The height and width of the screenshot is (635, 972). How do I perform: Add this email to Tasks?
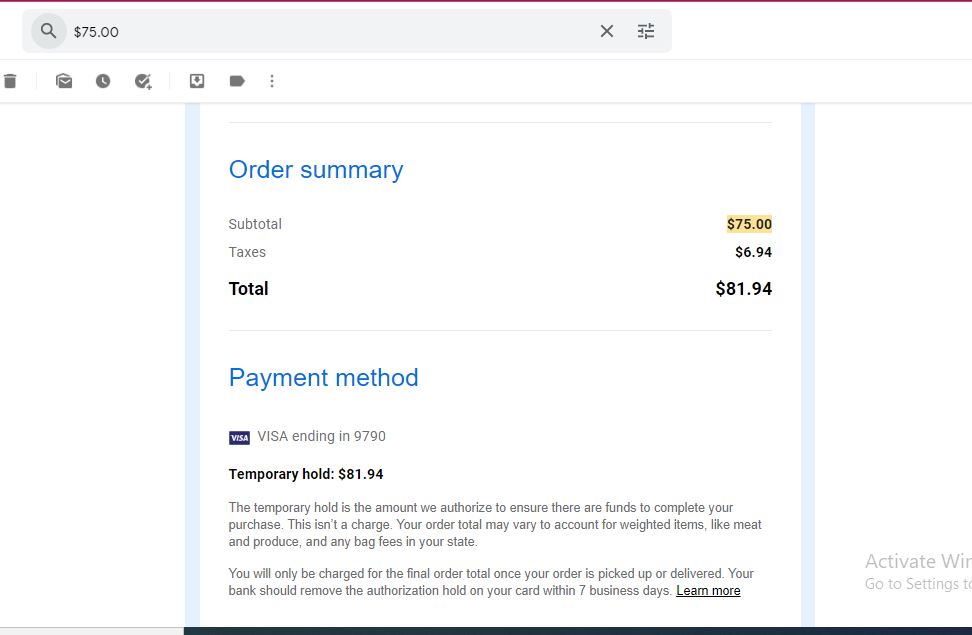pos(143,81)
